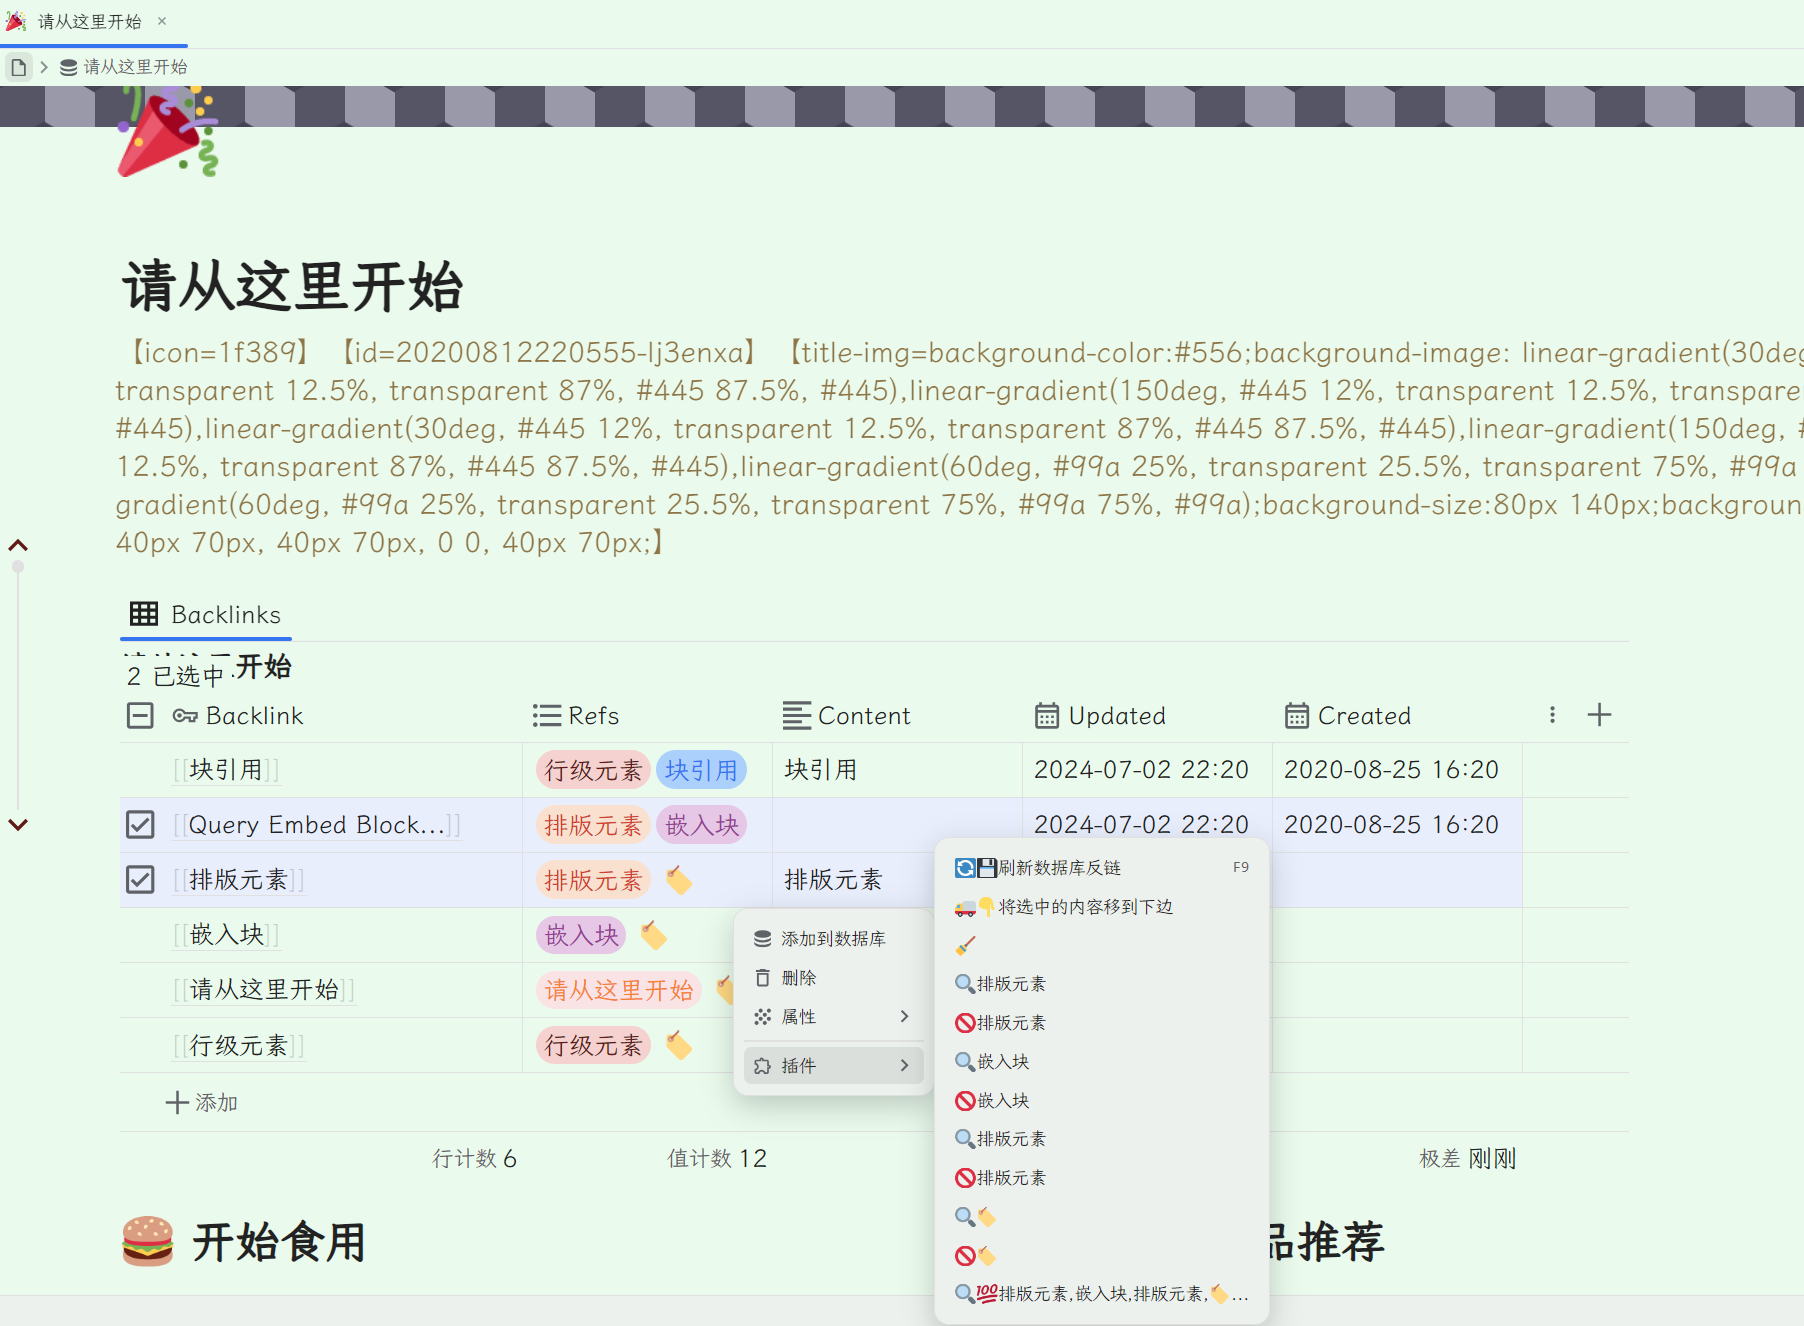
Task: Click the tag emoji in the 排版元素 row
Action: coord(679,880)
